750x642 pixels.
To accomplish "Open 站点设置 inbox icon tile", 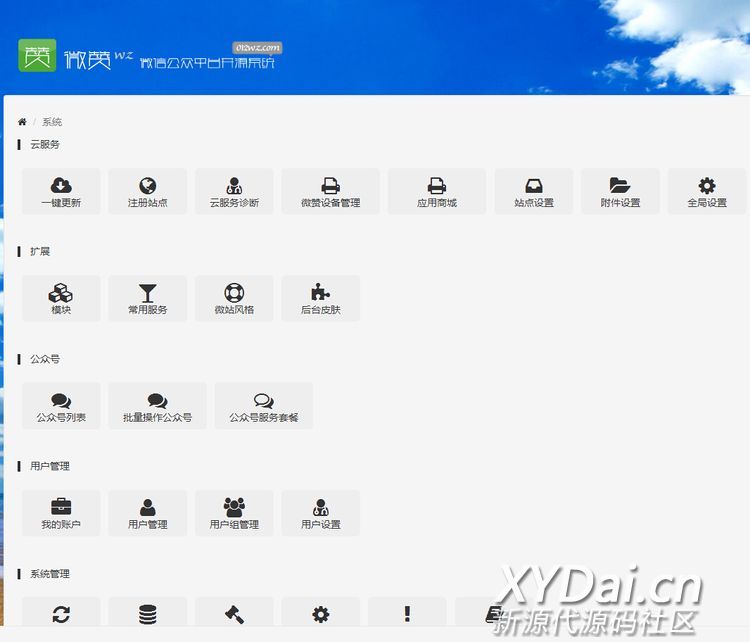I will point(534,191).
